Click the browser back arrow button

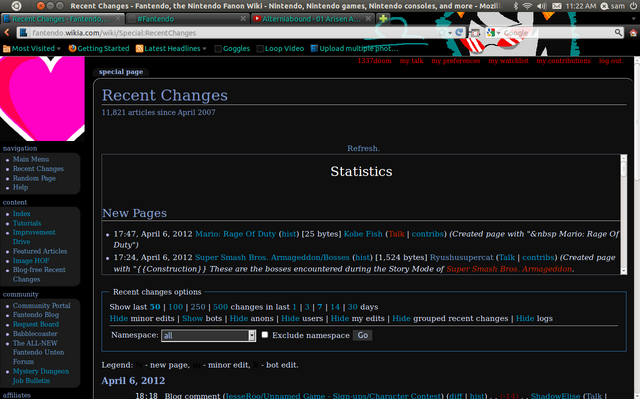click(7, 33)
